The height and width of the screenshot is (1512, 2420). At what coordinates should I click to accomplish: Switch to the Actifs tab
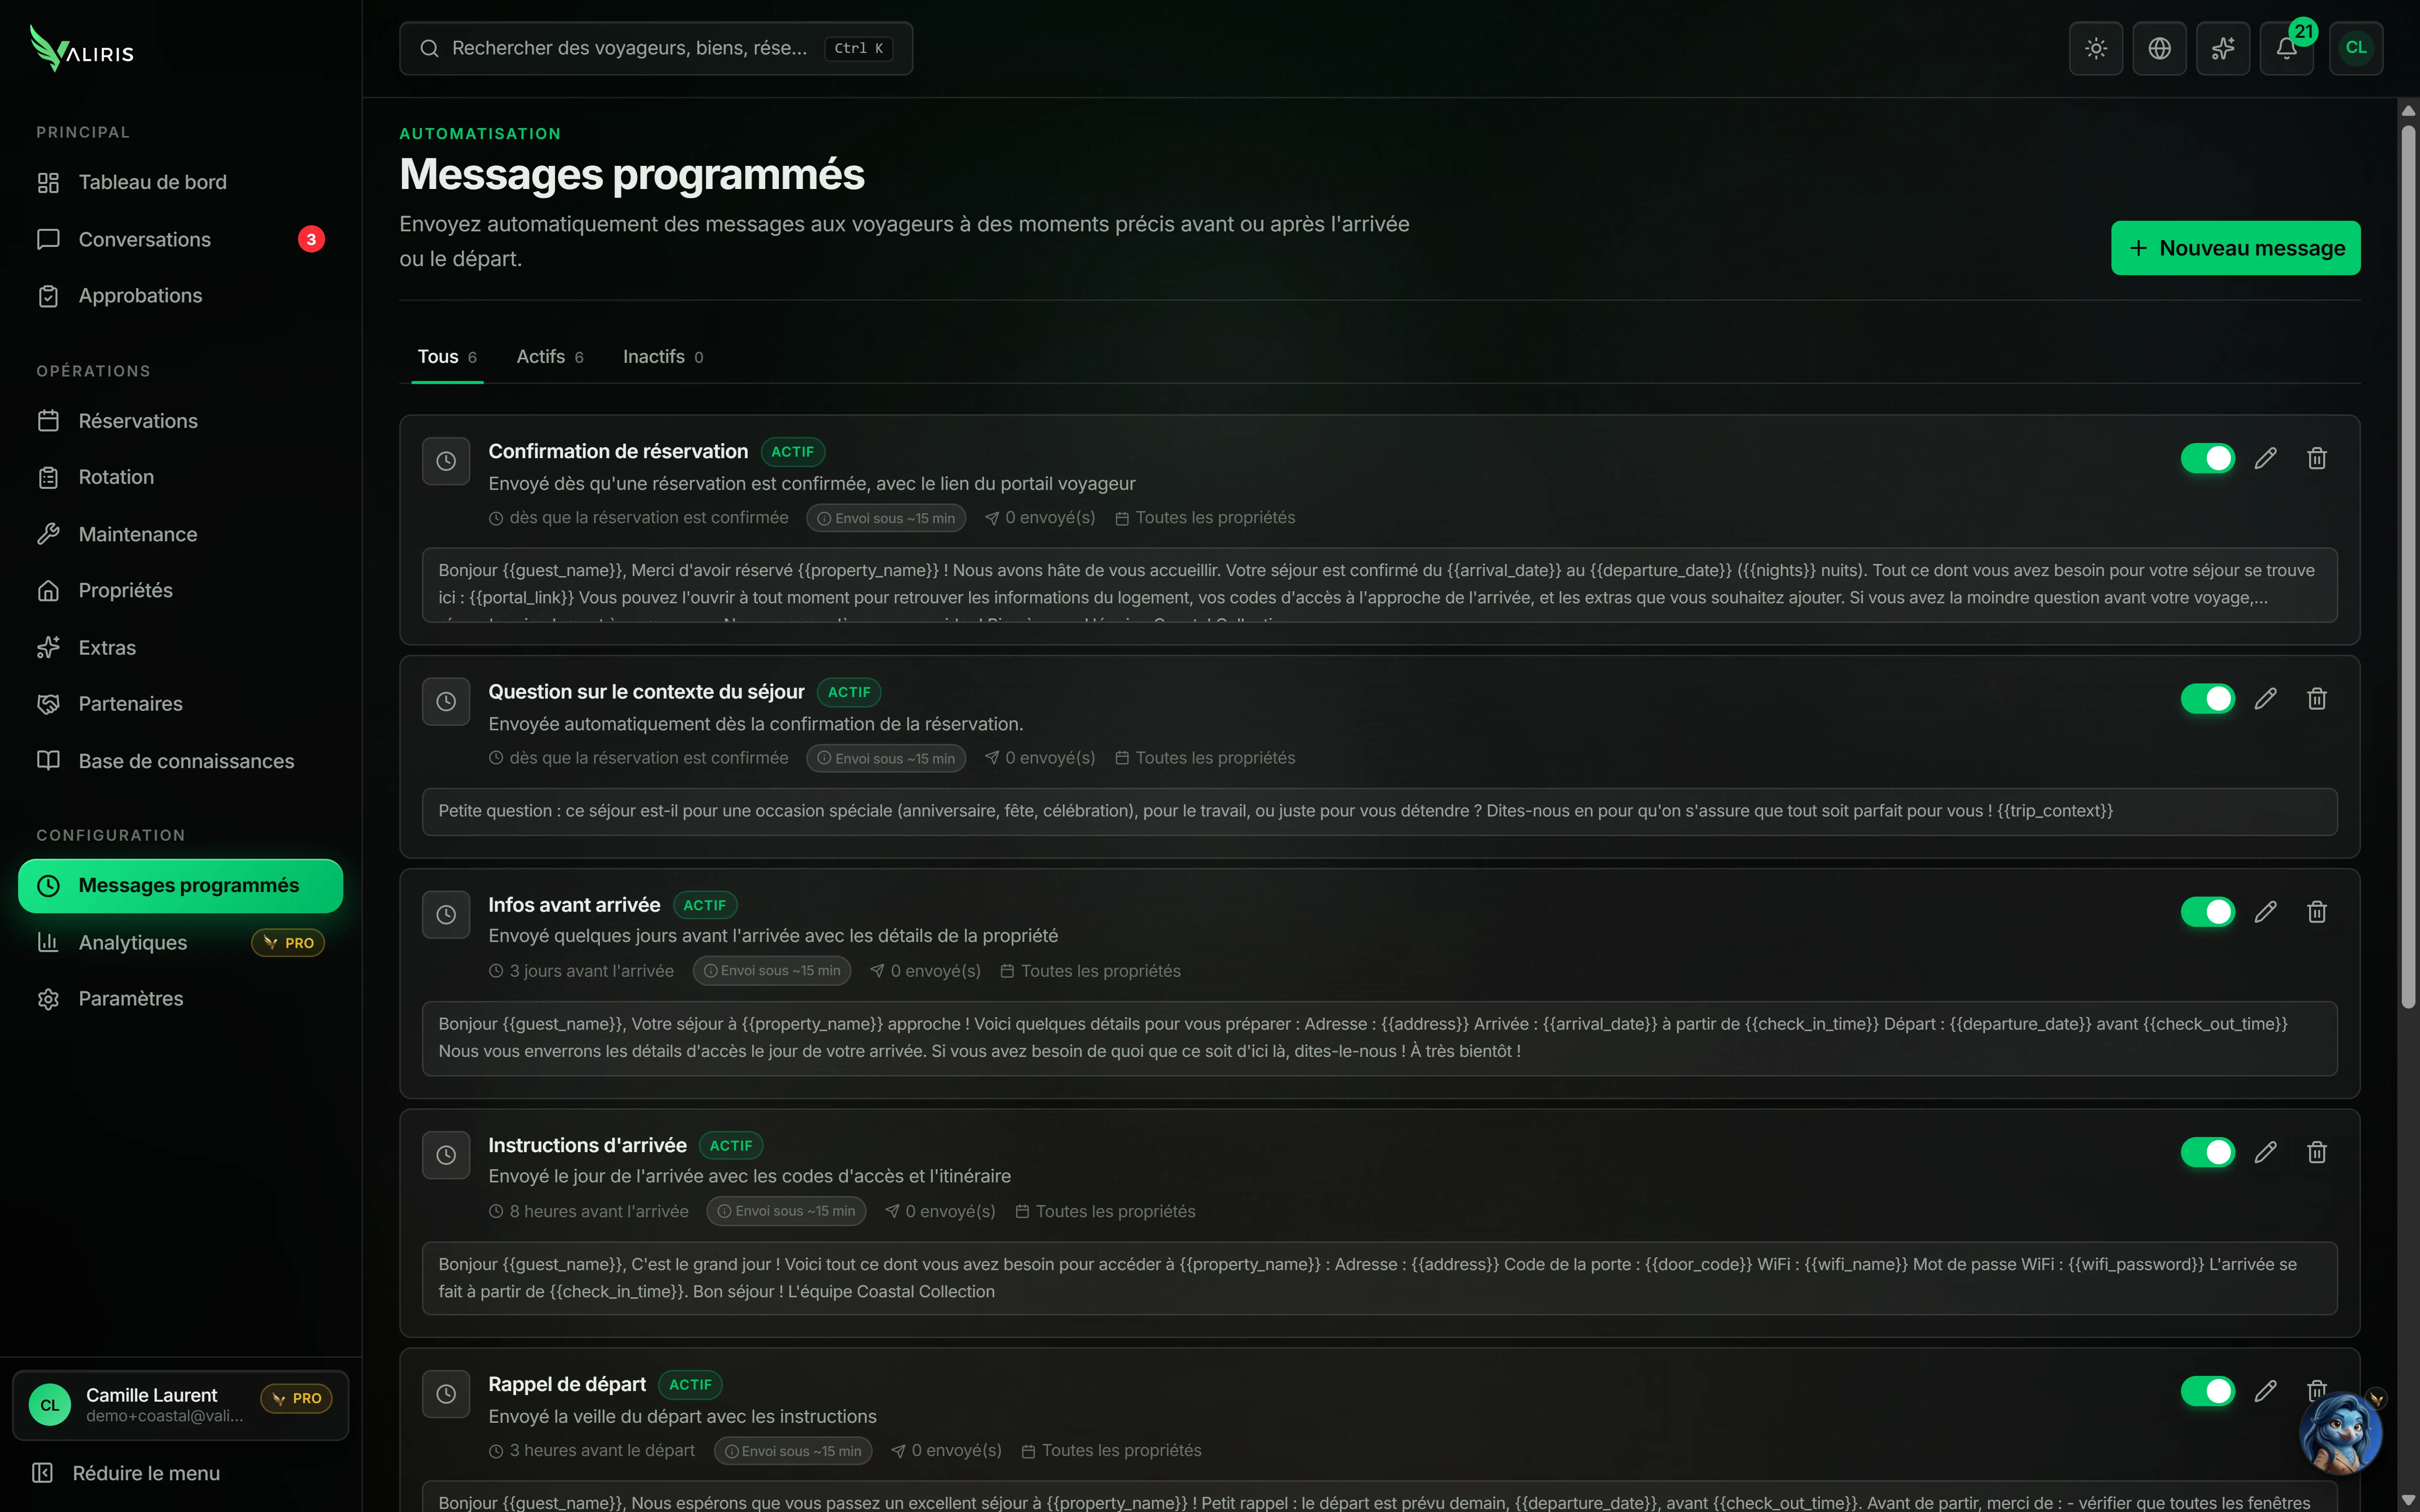click(550, 357)
